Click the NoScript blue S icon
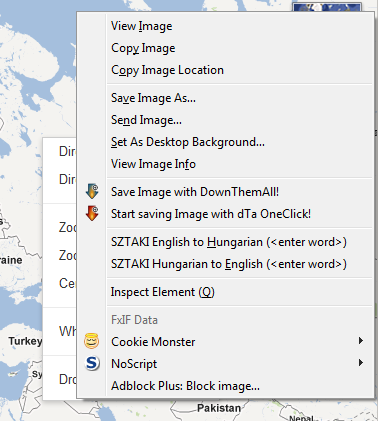 92,363
